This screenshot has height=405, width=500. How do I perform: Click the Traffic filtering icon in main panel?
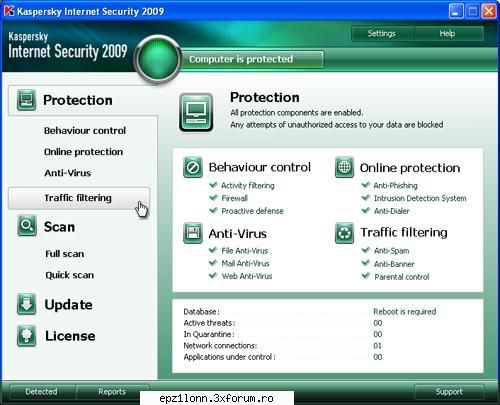click(344, 233)
